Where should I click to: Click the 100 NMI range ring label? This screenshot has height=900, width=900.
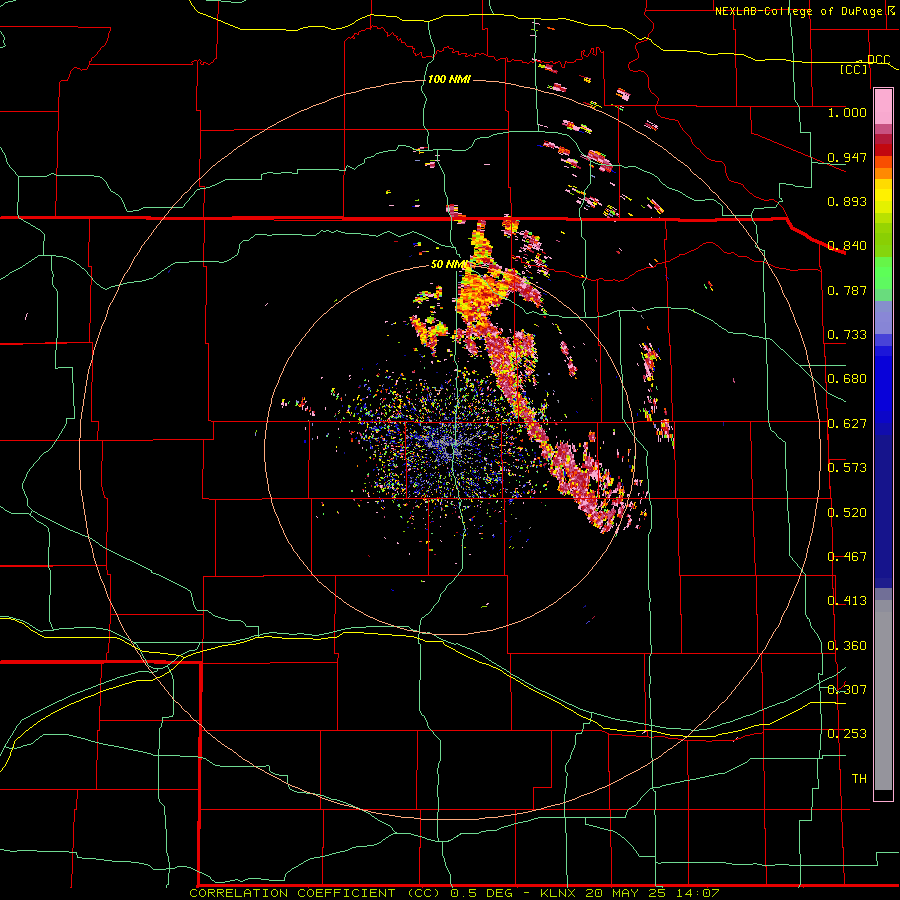(x=449, y=79)
